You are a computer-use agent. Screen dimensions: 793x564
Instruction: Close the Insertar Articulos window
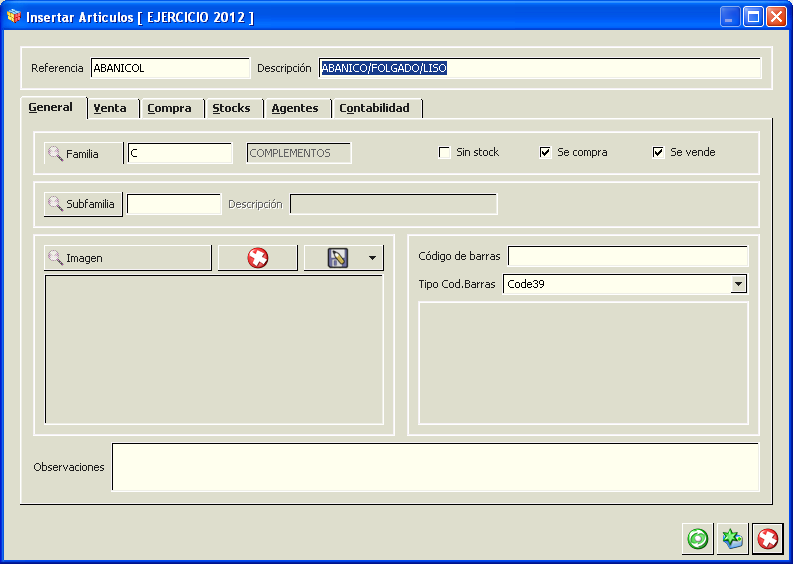pyautogui.click(x=776, y=17)
